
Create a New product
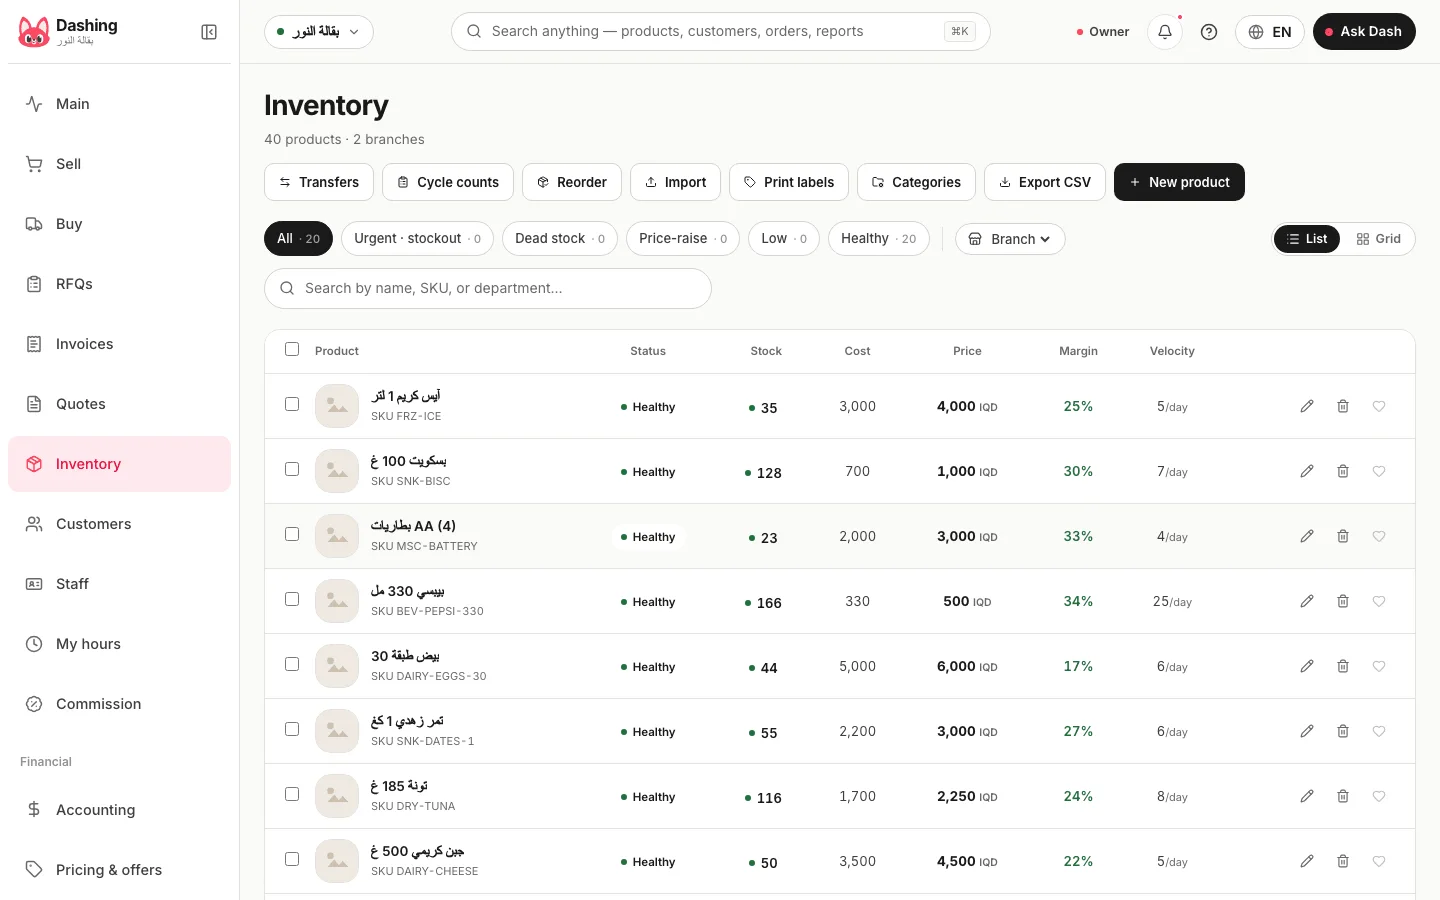coord(1179,182)
